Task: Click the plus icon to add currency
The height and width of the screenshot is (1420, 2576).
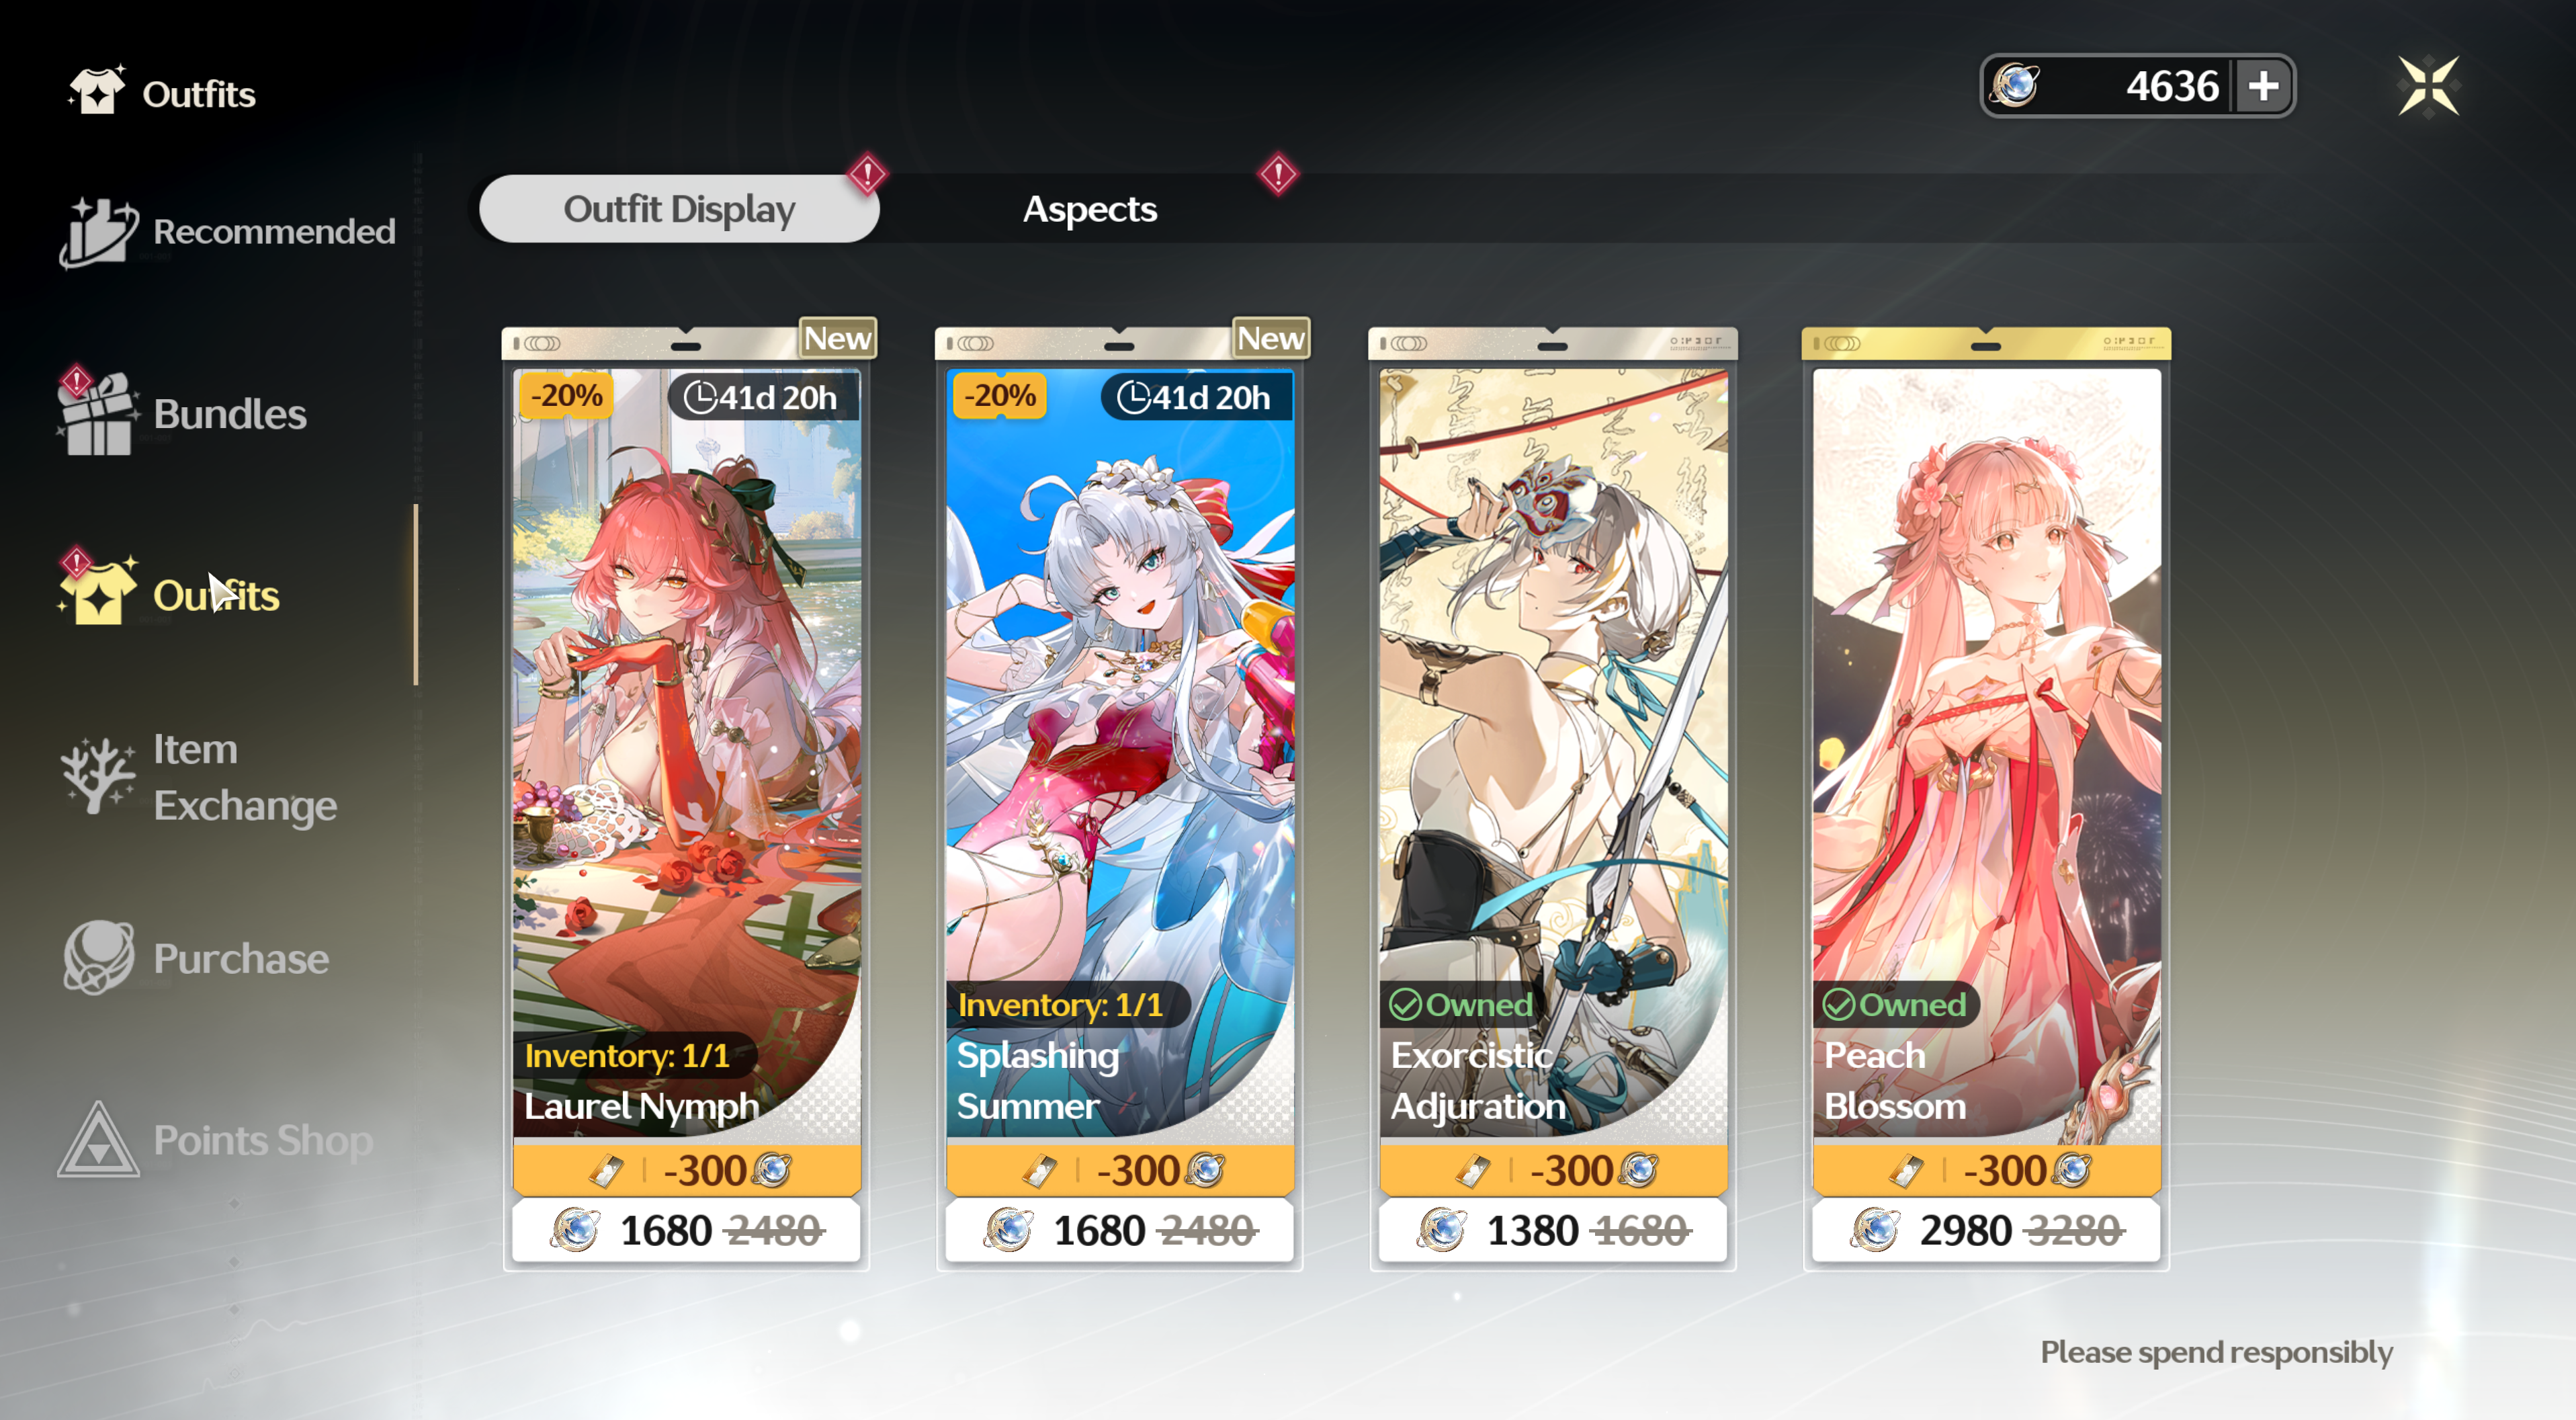Action: click(x=2264, y=86)
